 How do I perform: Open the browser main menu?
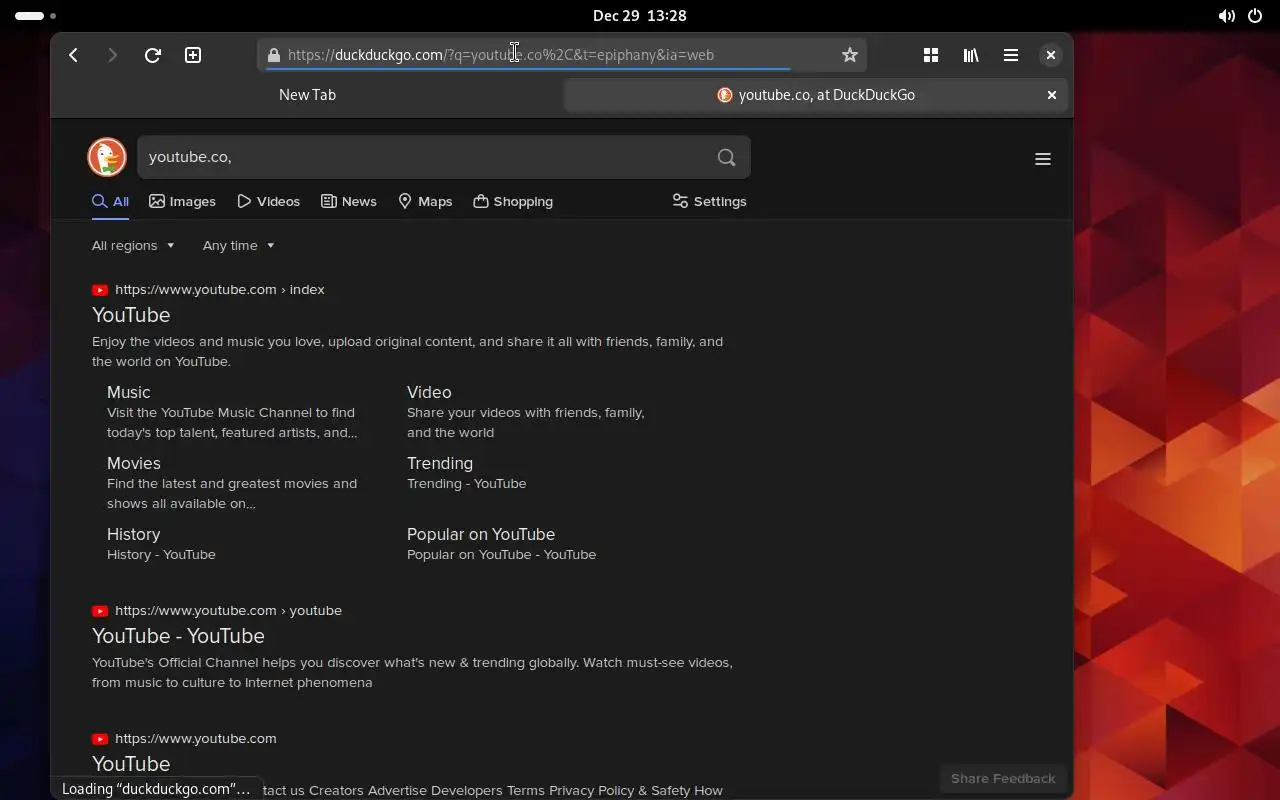[x=1011, y=55]
